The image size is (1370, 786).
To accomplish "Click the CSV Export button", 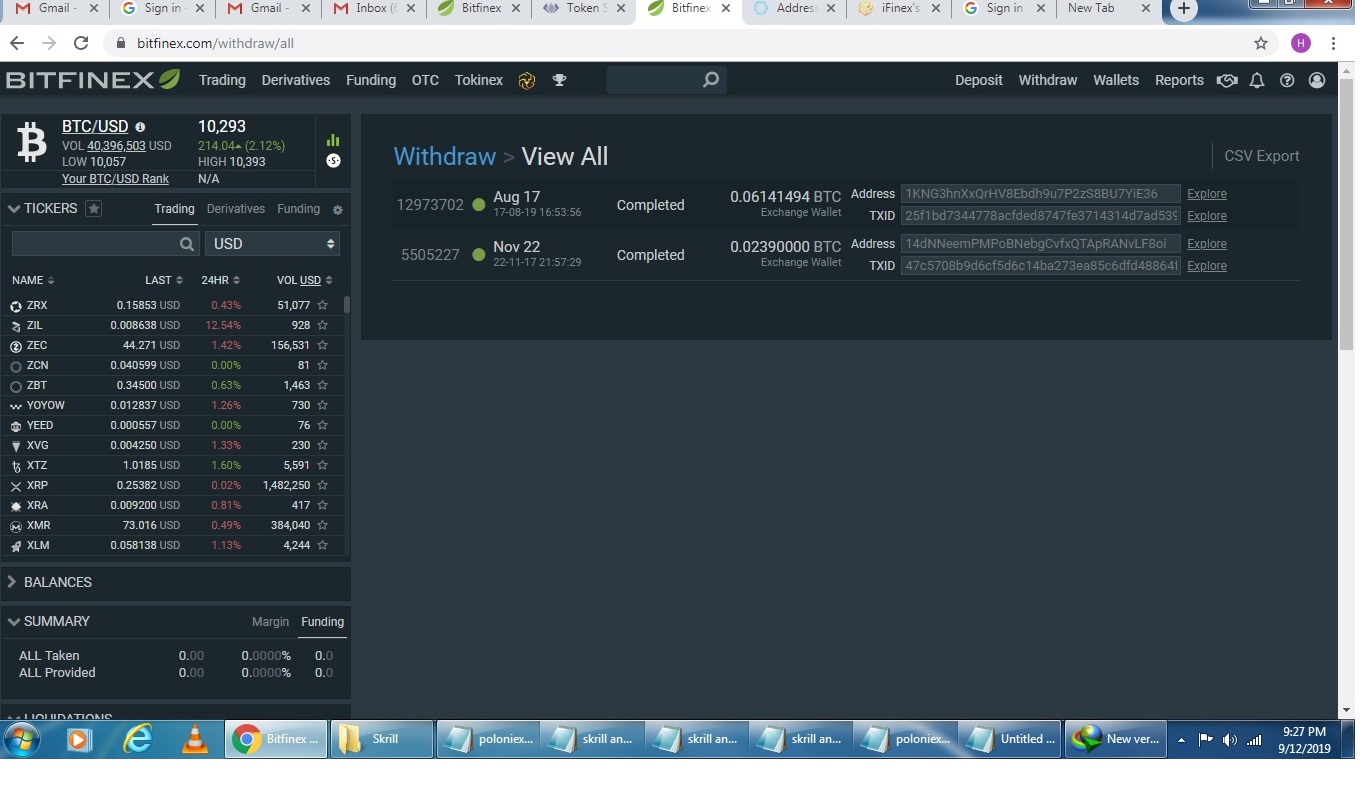I will (1262, 156).
